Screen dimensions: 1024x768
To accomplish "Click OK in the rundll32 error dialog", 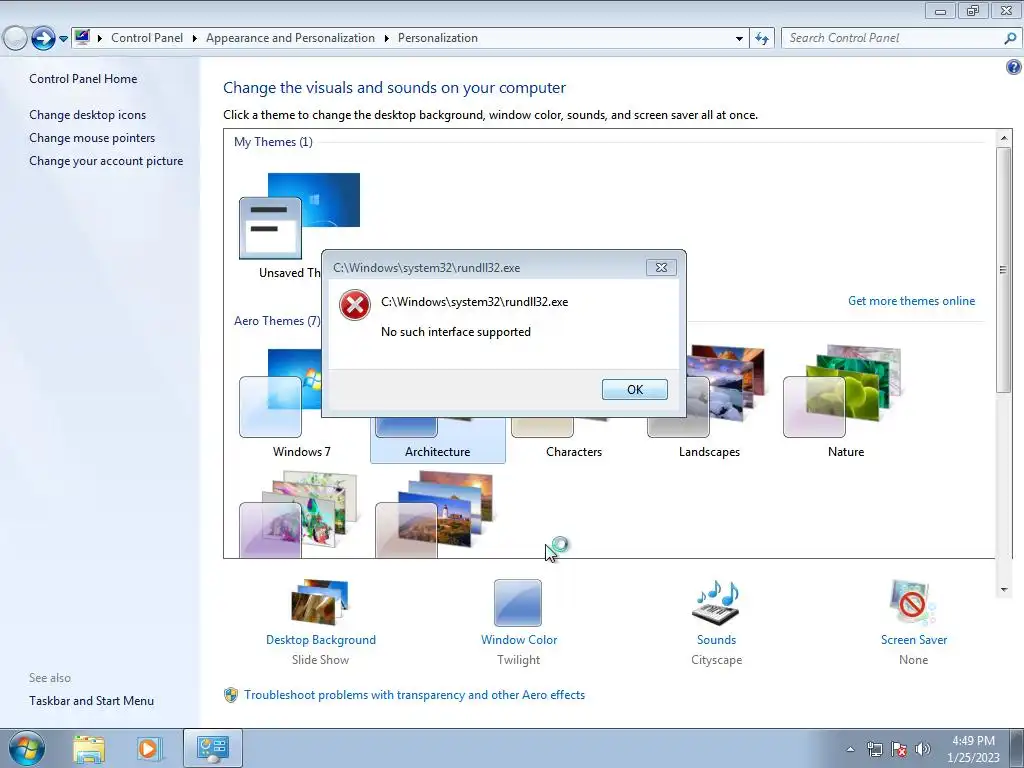I will click(x=634, y=389).
